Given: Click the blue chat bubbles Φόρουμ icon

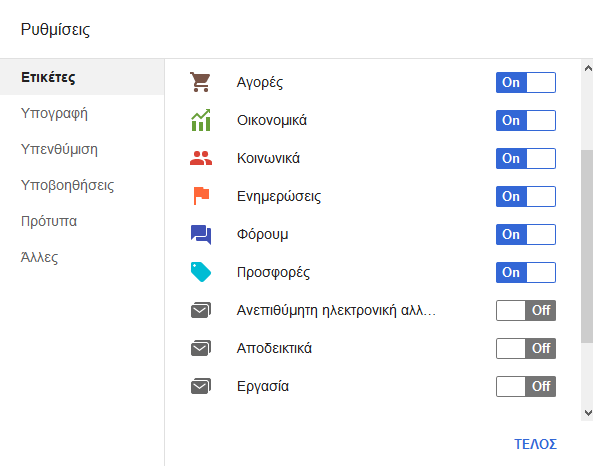Looking at the screenshot, I should coord(201,235).
